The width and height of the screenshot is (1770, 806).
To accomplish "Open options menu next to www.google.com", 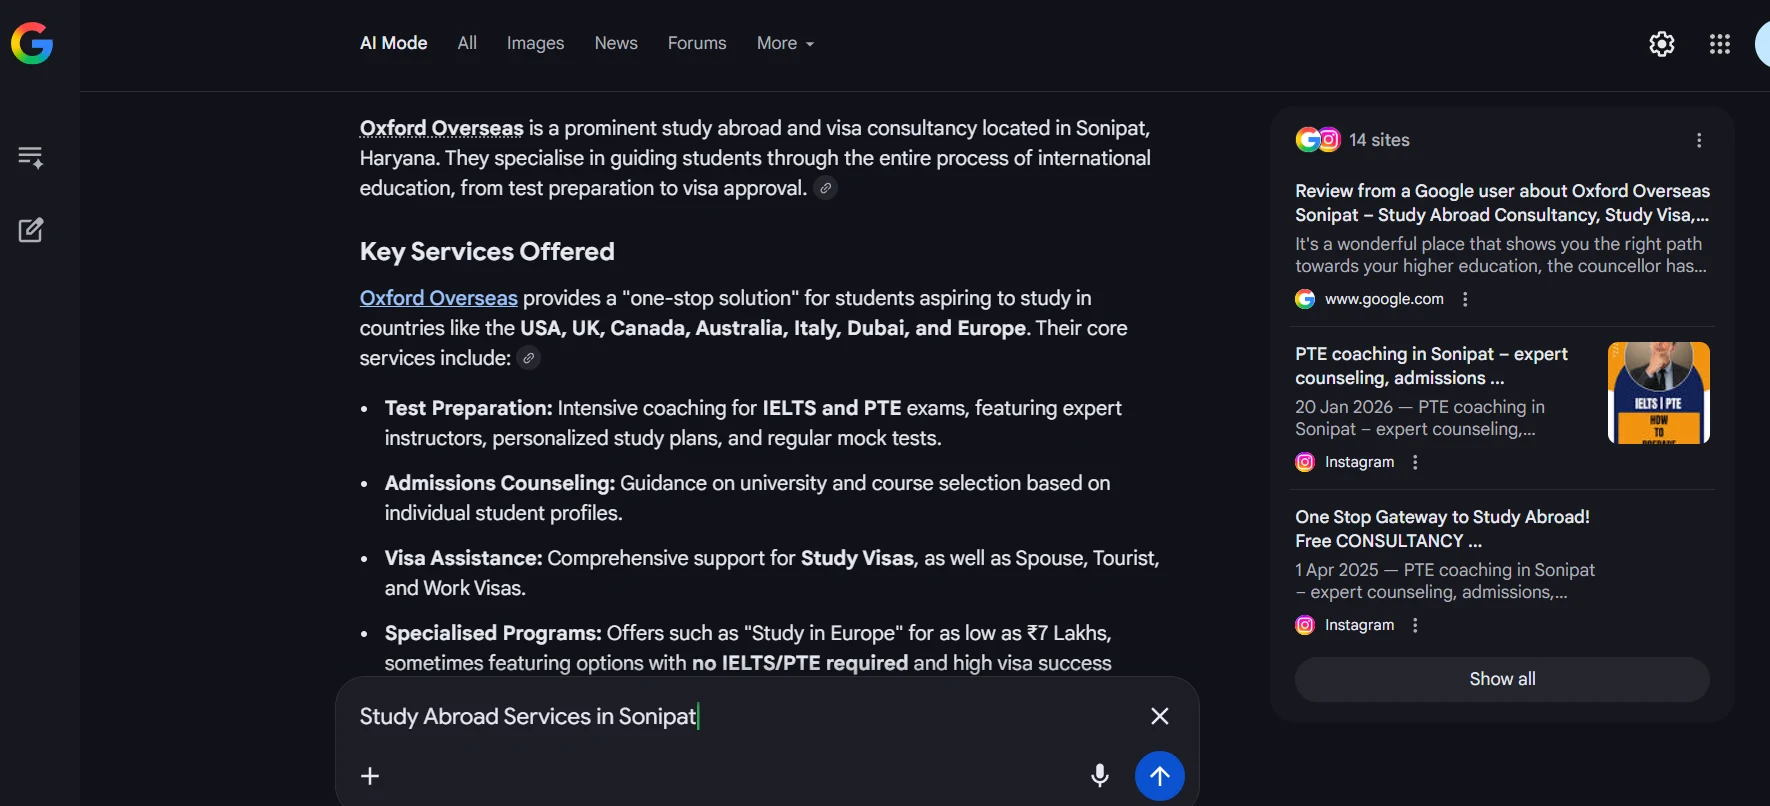I will click(x=1465, y=299).
